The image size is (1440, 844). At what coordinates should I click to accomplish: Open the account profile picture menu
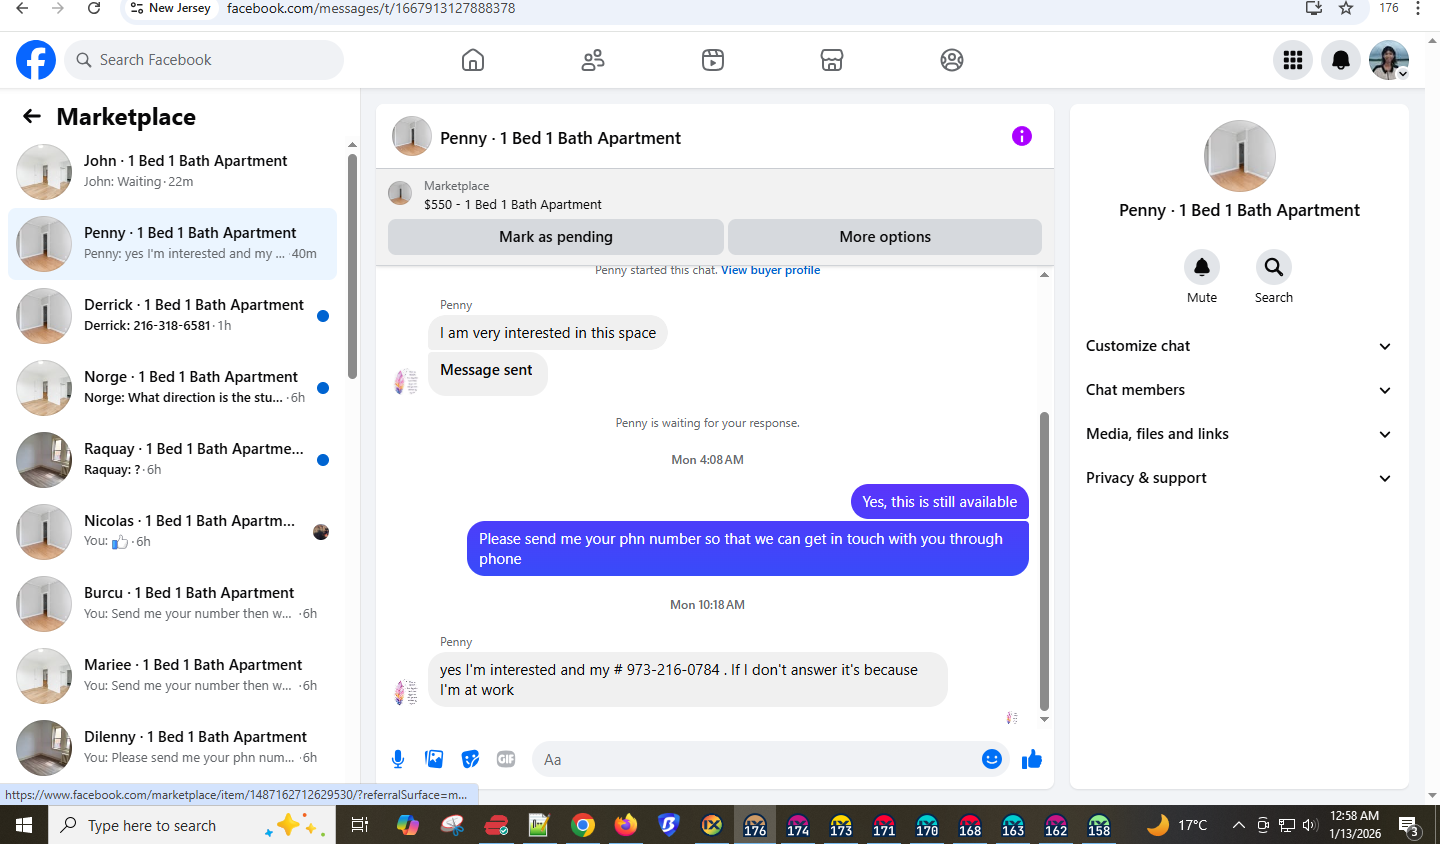[1389, 60]
